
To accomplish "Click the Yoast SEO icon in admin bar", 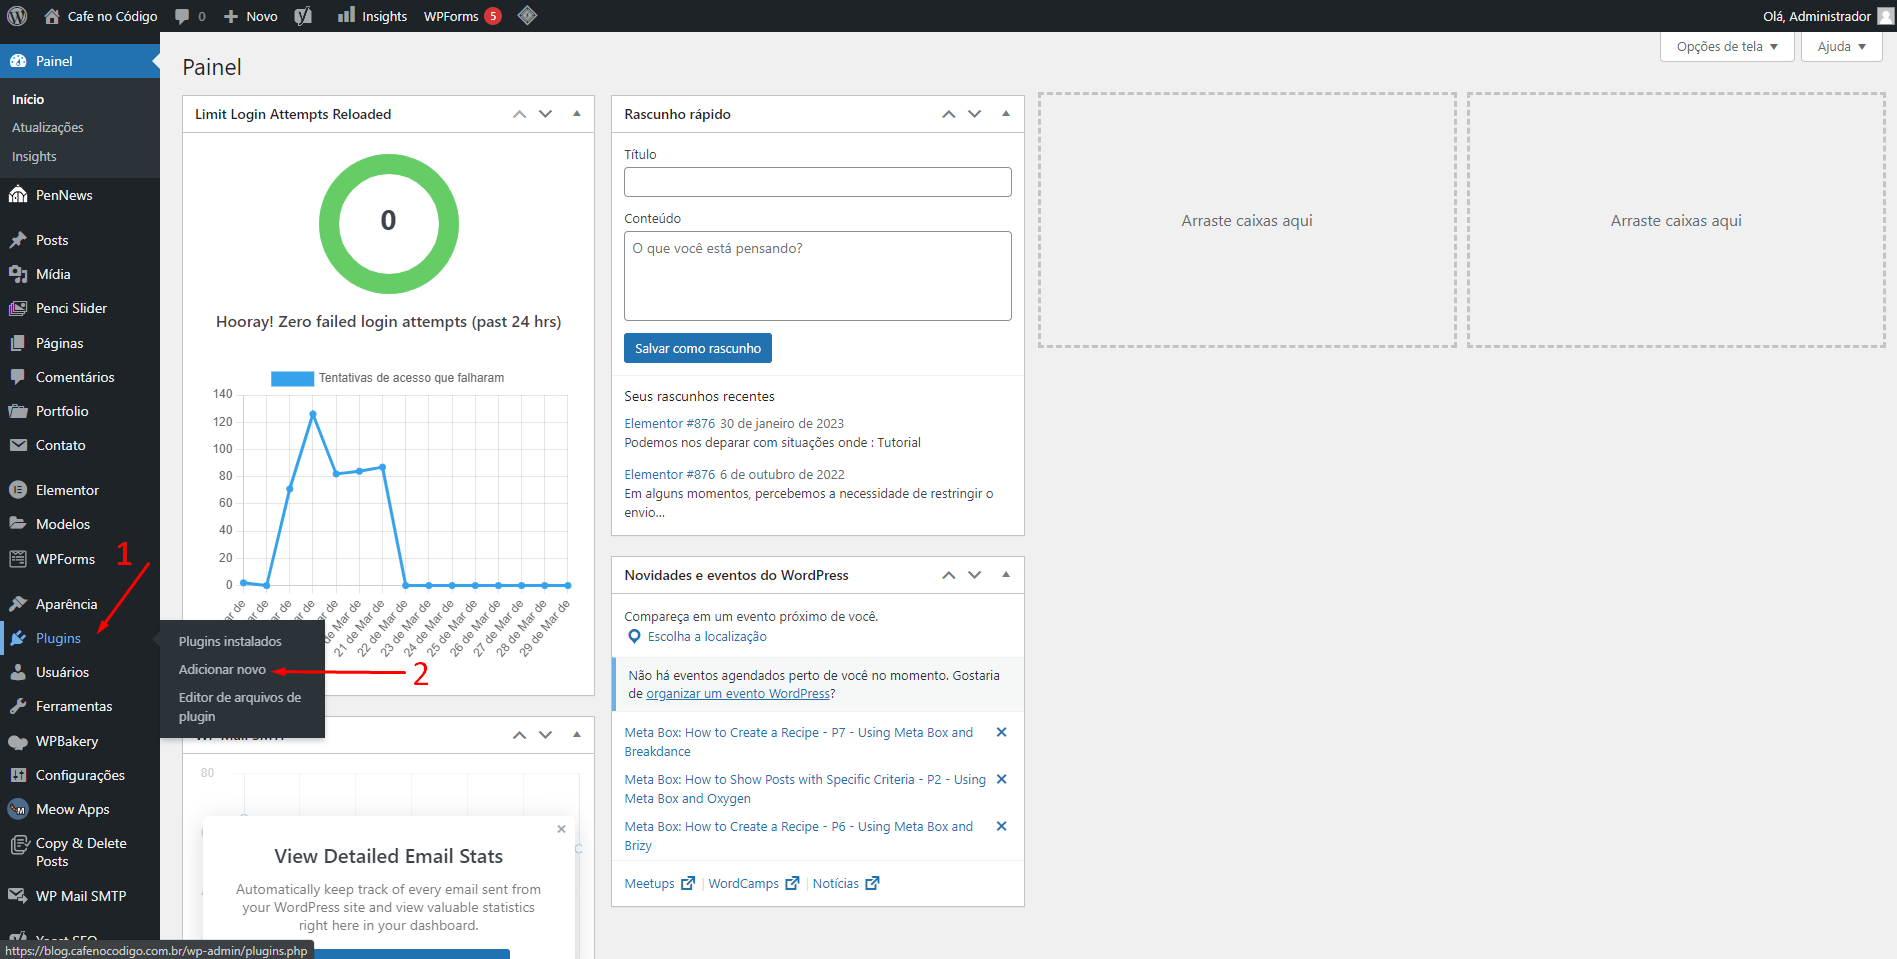I will click(303, 16).
